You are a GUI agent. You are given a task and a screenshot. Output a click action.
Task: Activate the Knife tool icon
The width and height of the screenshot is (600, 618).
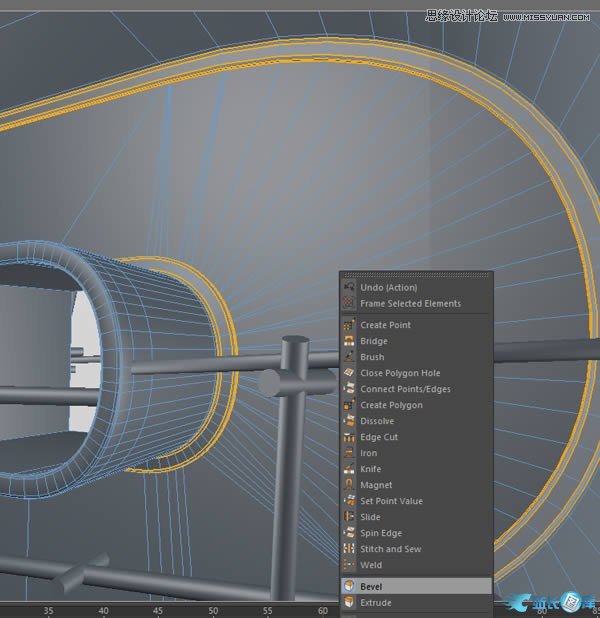pos(349,469)
